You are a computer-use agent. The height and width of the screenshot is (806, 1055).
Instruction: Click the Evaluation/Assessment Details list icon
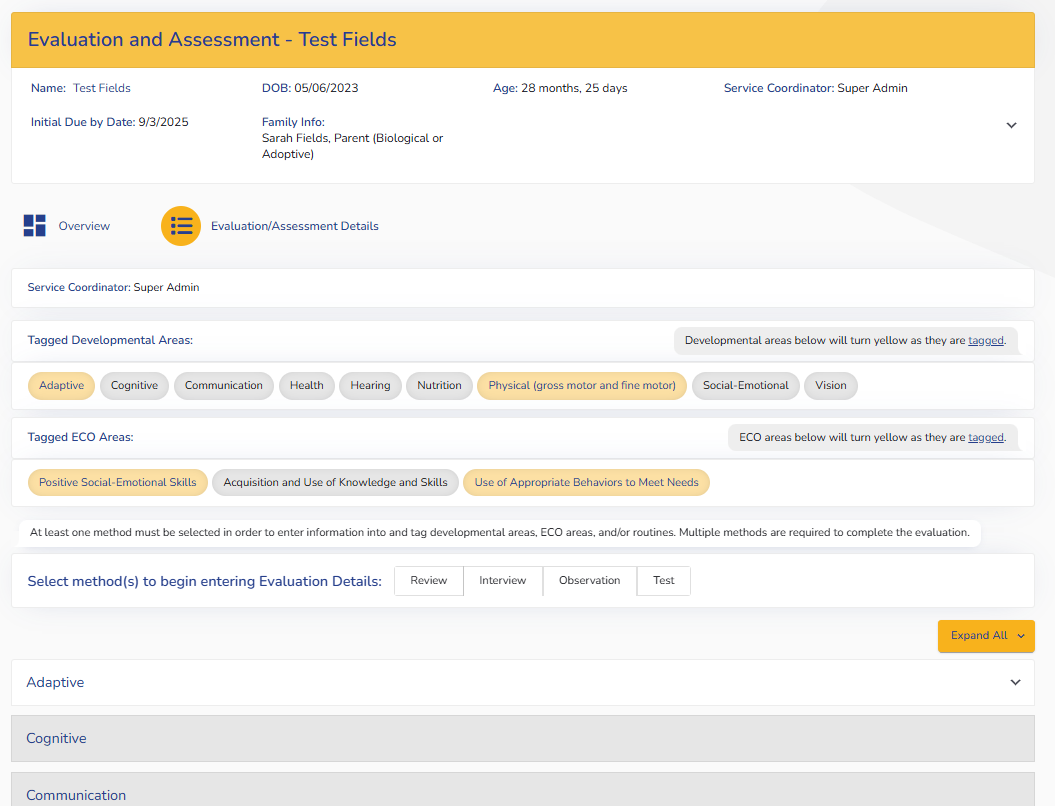(181, 226)
